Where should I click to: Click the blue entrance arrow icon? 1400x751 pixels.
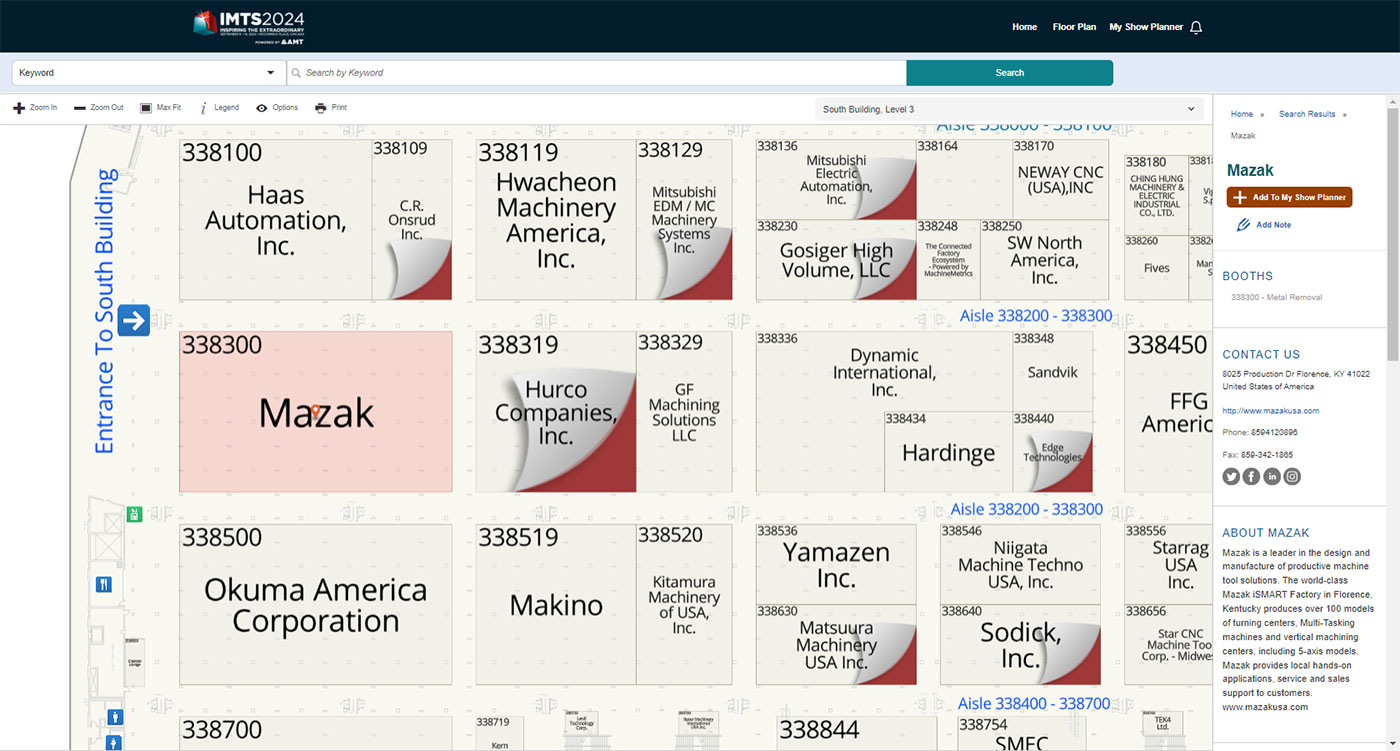click(x=134, y=320)
